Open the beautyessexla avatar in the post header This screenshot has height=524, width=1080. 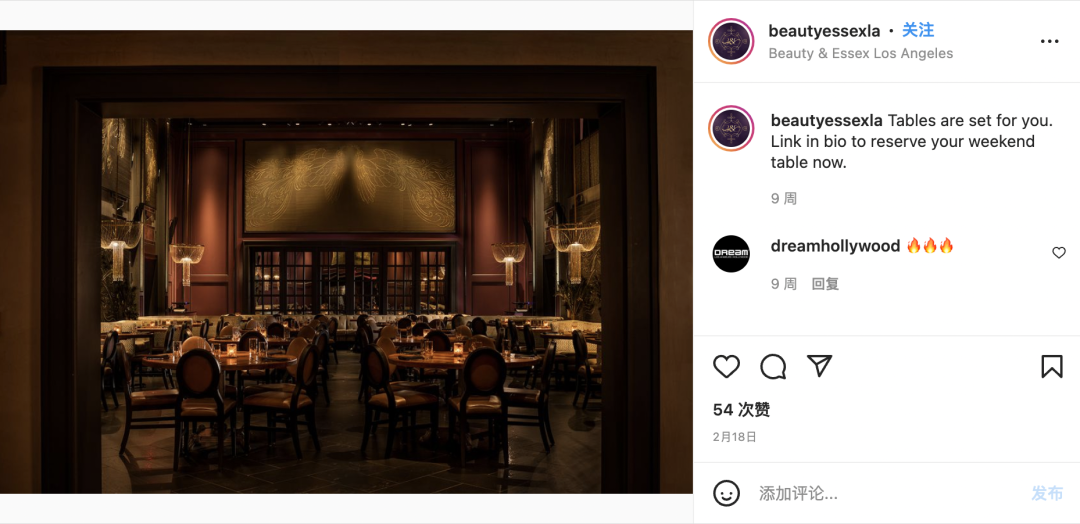click(731, 41)
